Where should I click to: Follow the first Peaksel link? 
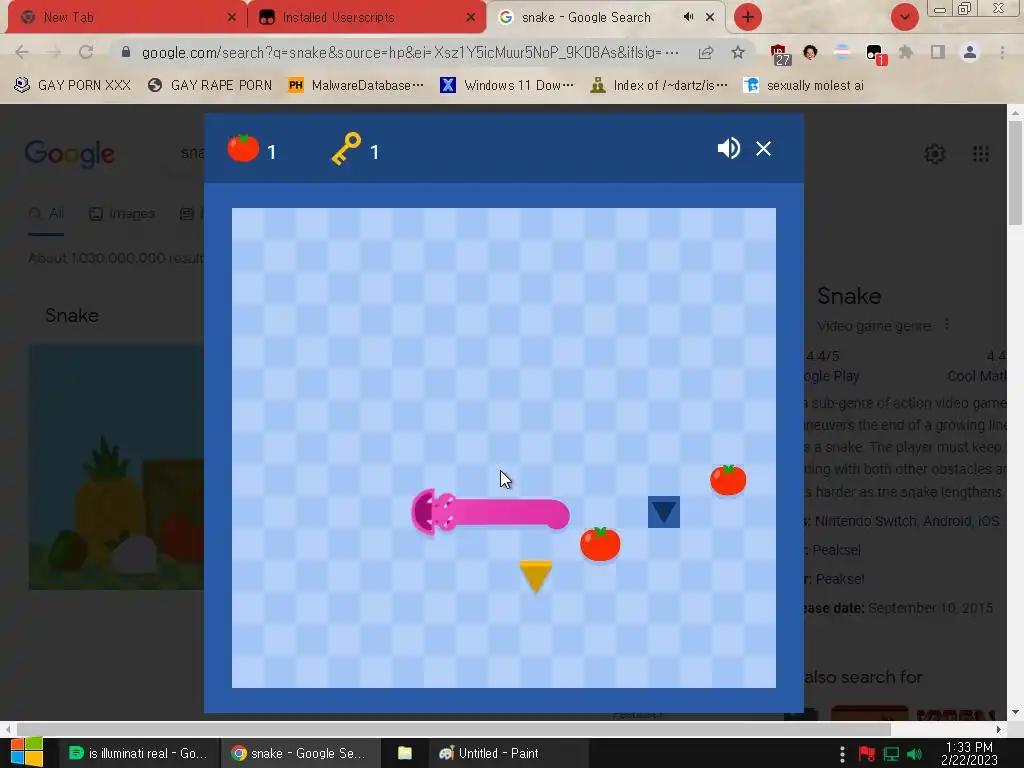click(837, 550)
